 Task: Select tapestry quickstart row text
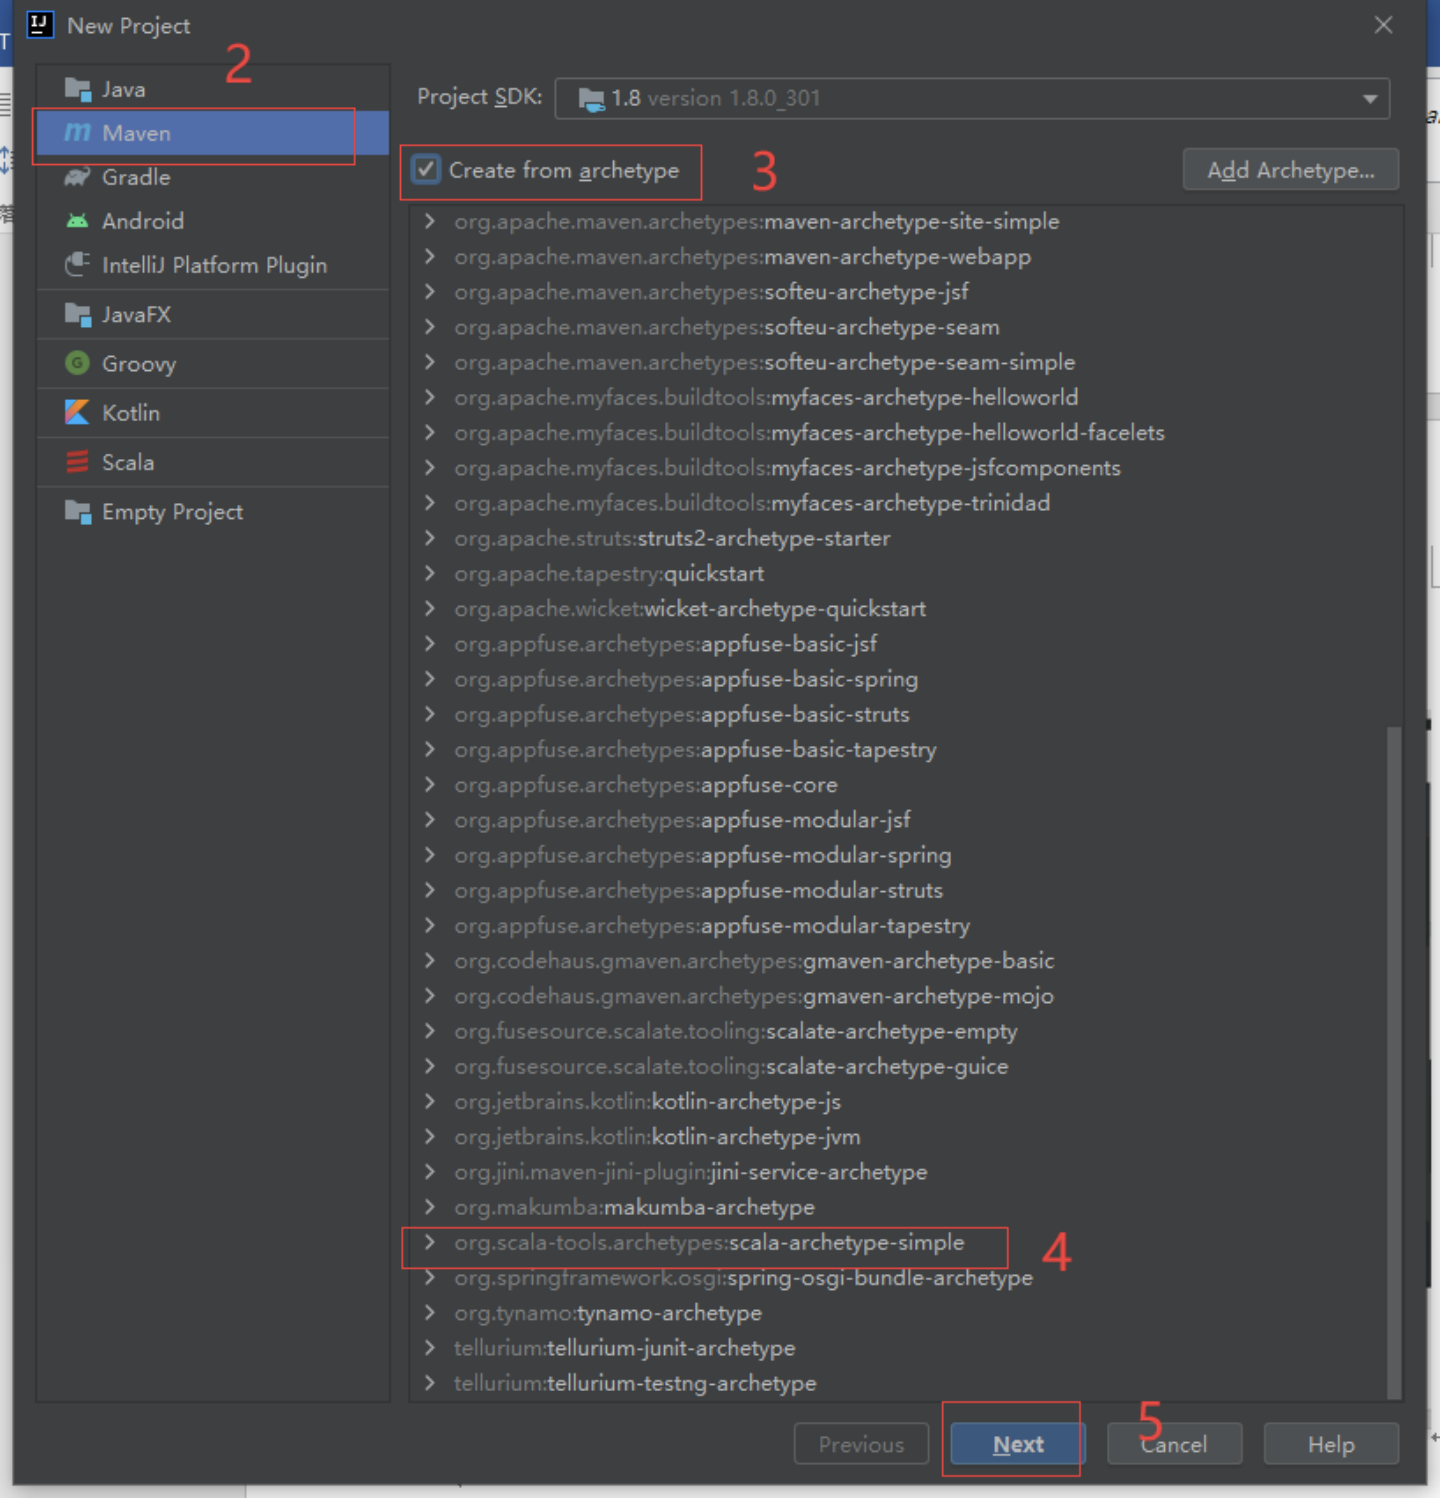pos(609,574)
